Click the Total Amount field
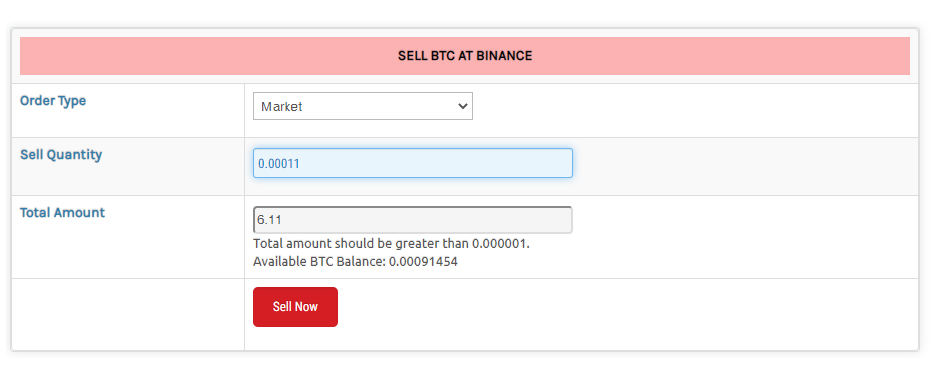The width and height of the screenshot is (934, 379). coord(413,220)
